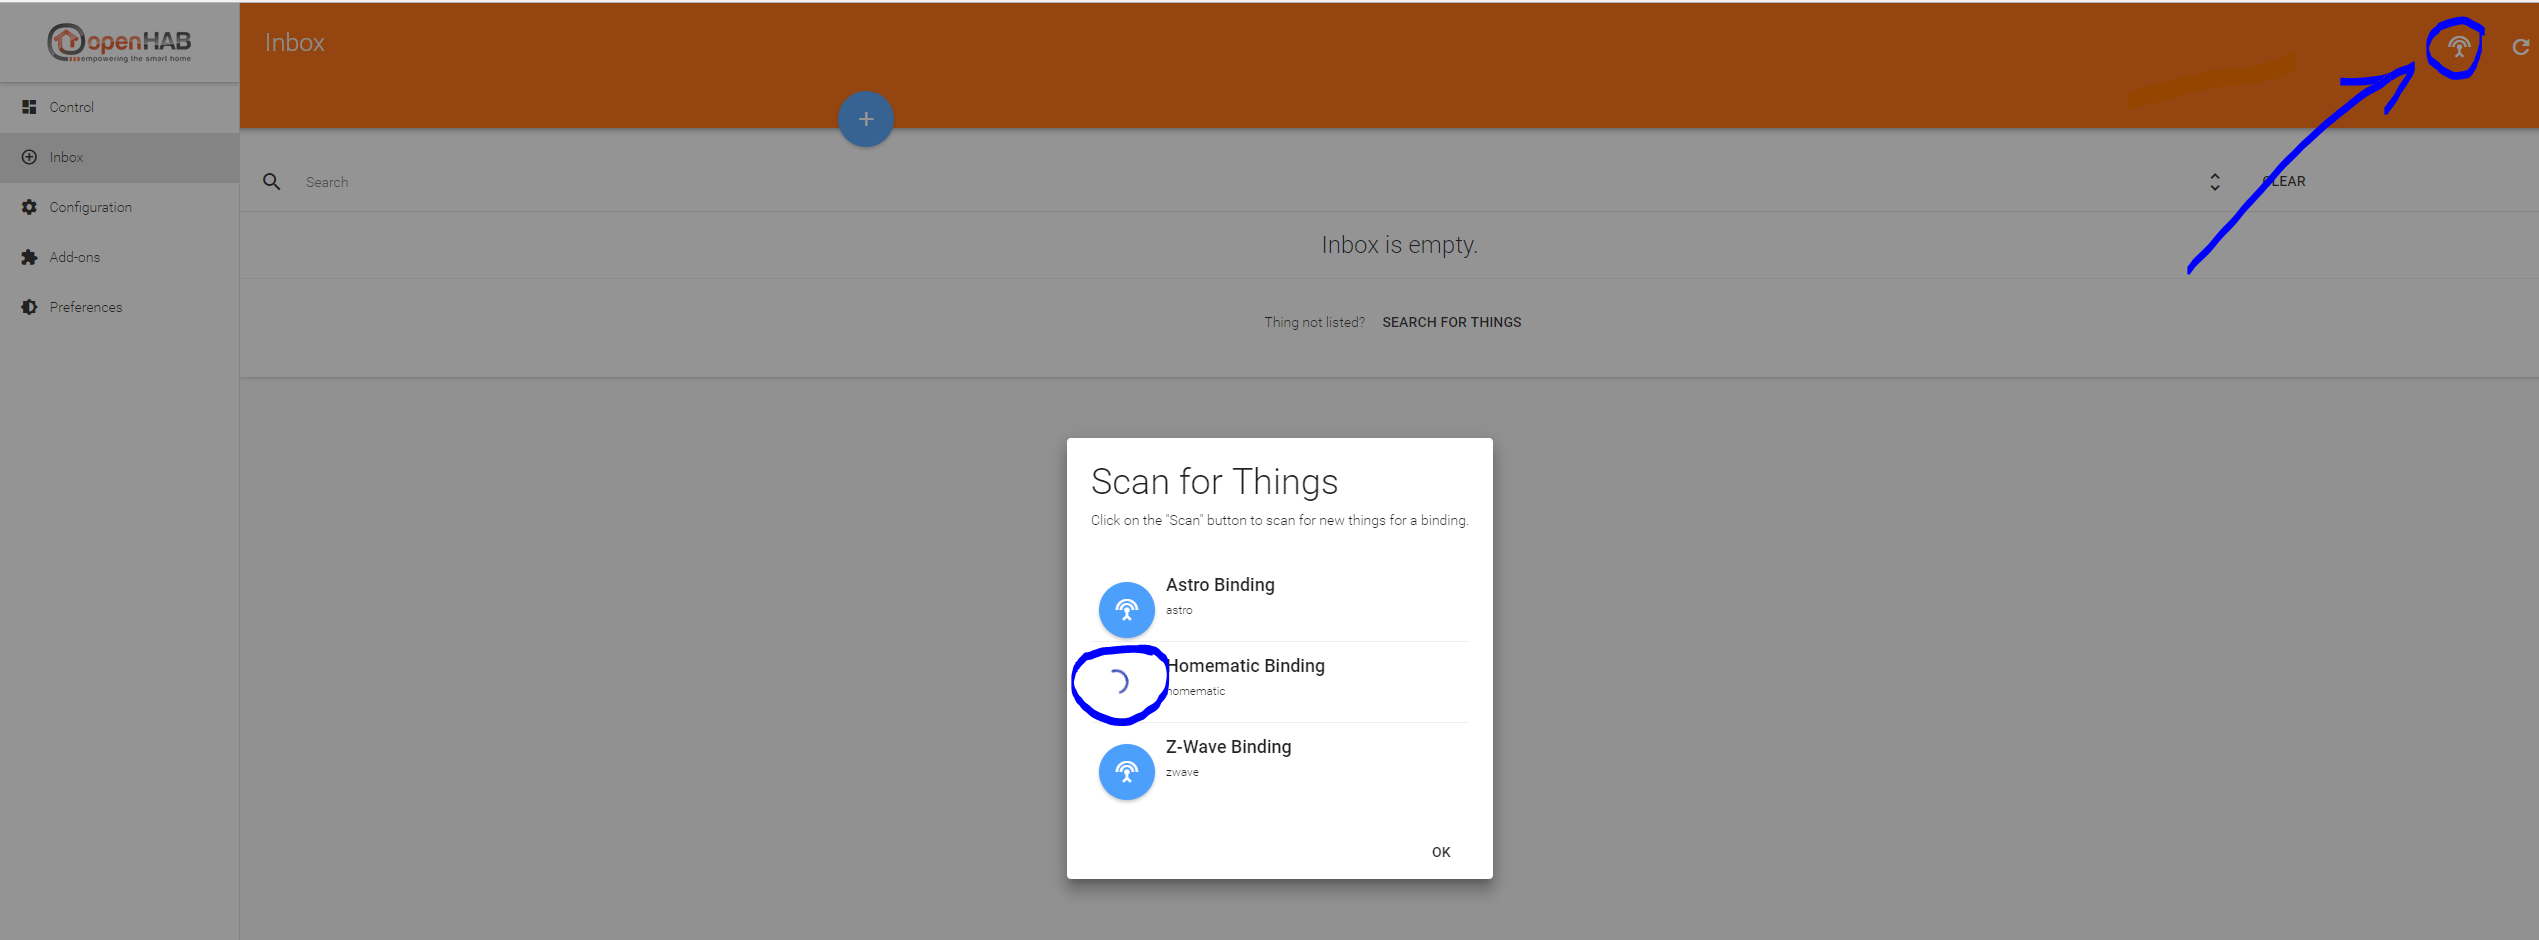Open Preferences in the sidebar
The height and width of the screenshot is (940, 2539).
click(x=119, y=307)
